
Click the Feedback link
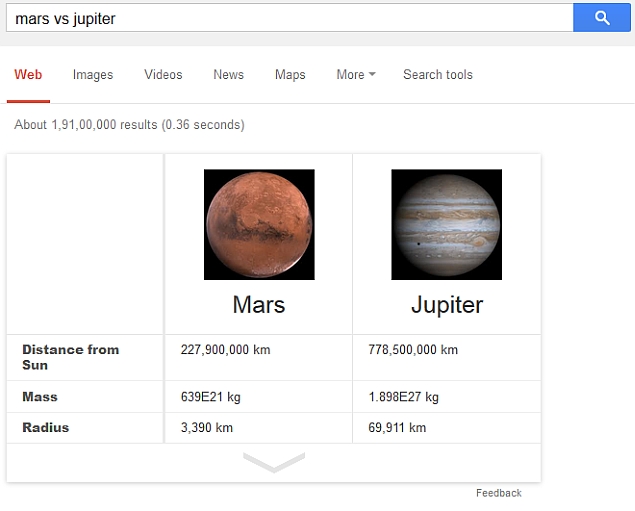tap(499, 493)
